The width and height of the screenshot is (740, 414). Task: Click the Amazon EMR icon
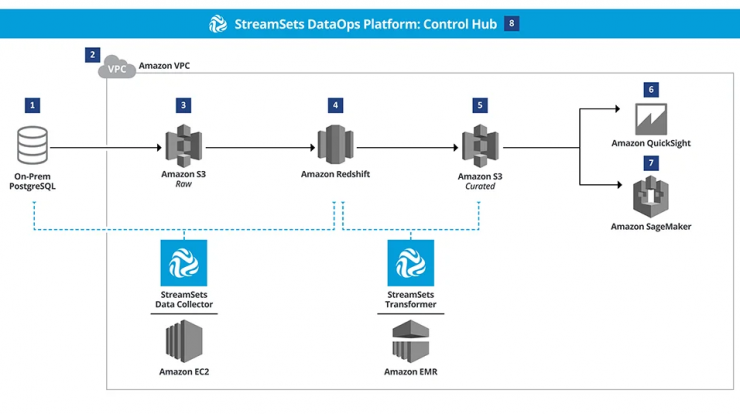(x=411, y=341)
